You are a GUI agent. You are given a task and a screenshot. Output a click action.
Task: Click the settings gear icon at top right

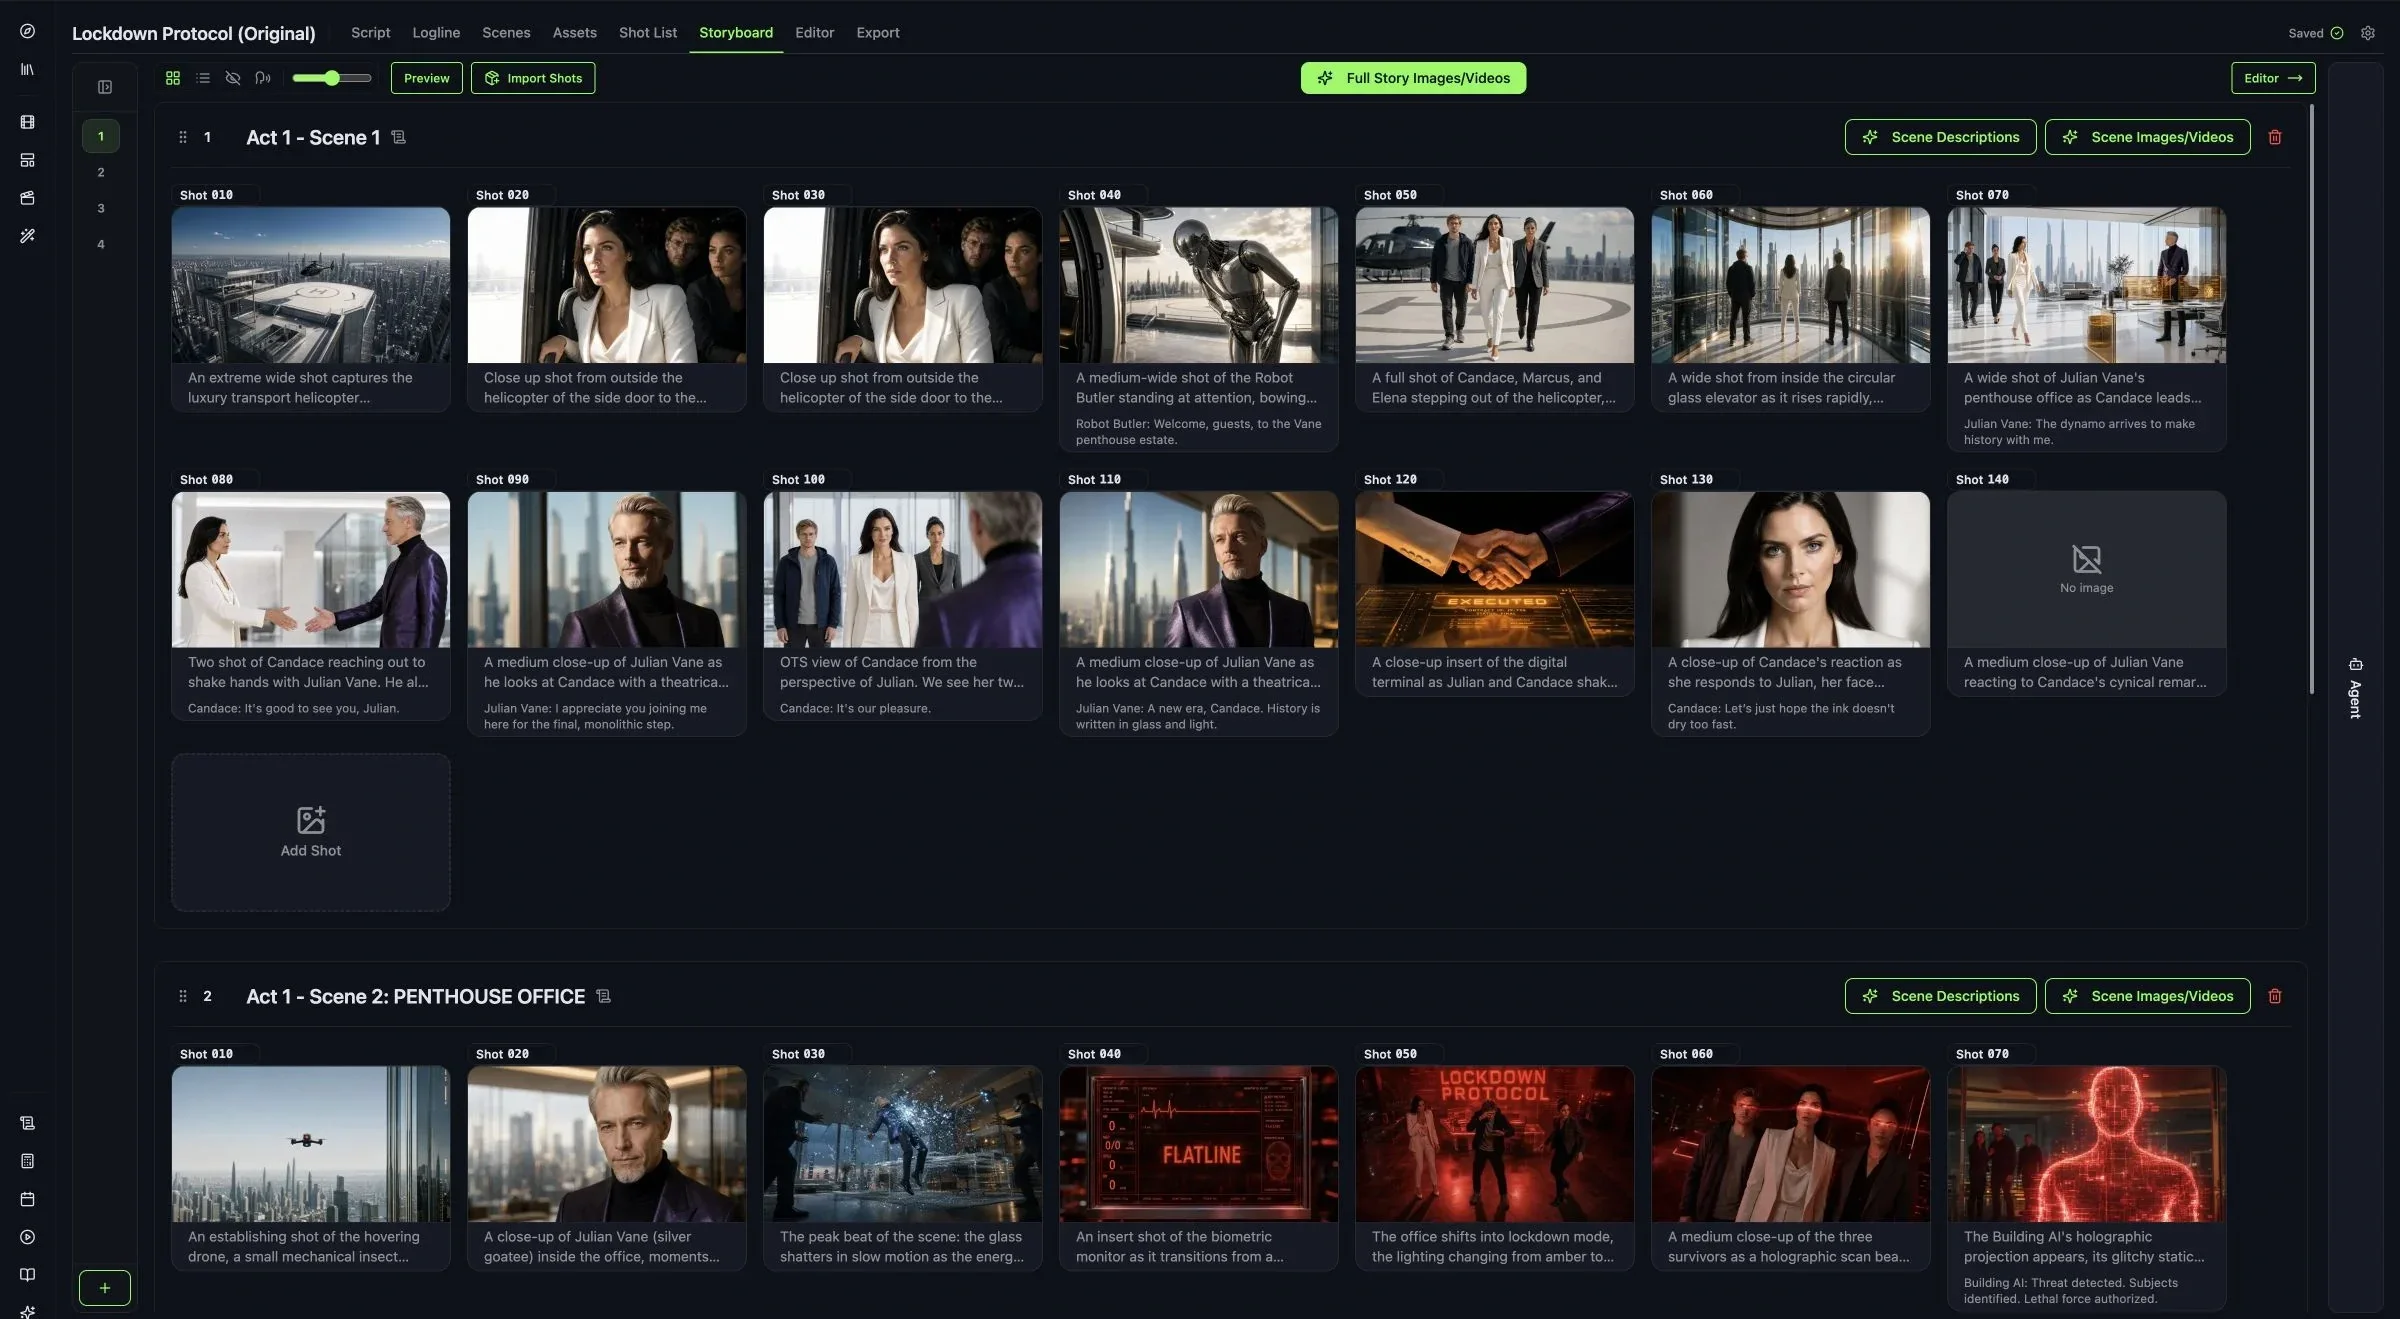coord(2368,33)
